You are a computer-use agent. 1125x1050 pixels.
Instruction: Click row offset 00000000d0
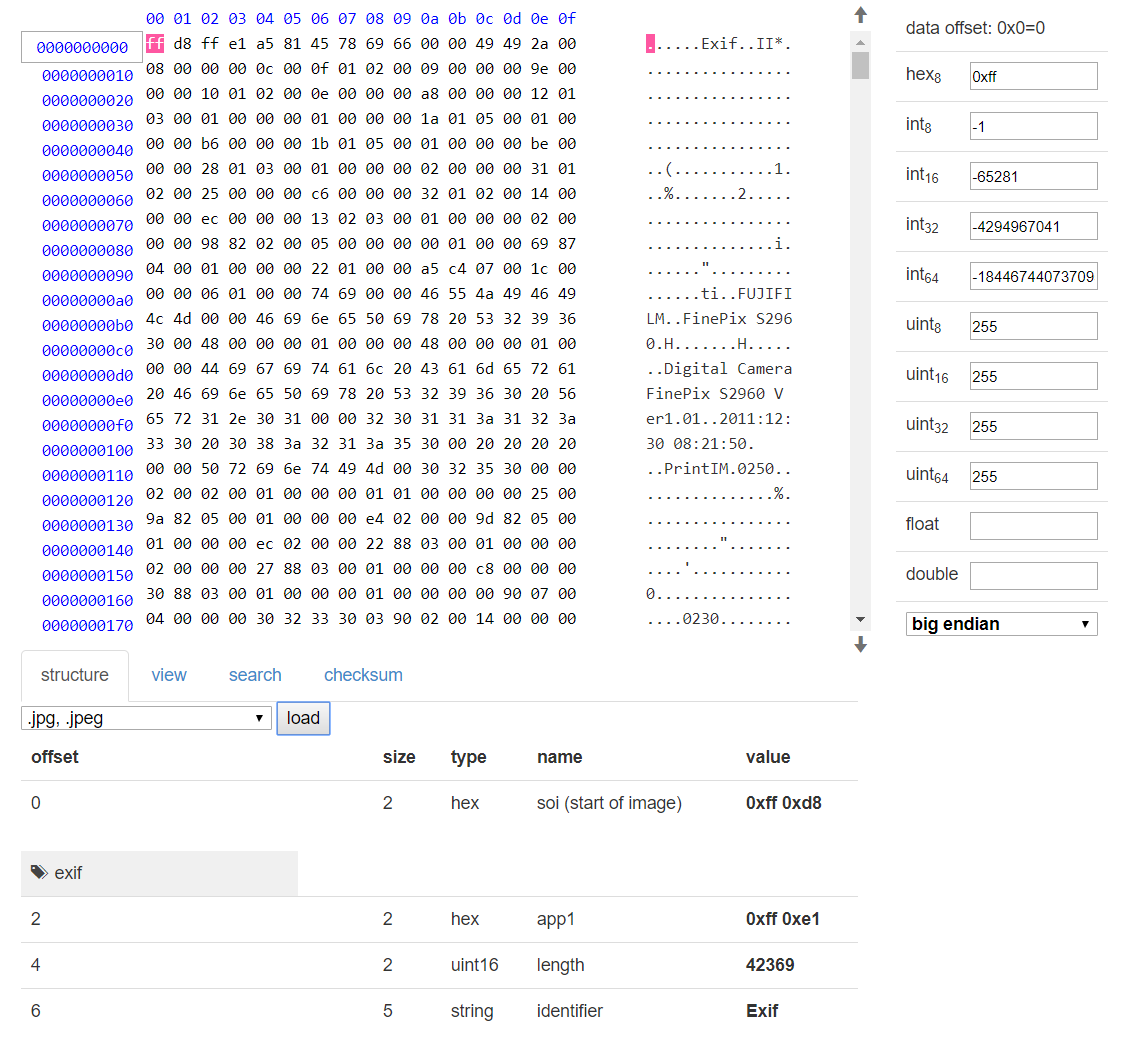[x=88, y=375]
